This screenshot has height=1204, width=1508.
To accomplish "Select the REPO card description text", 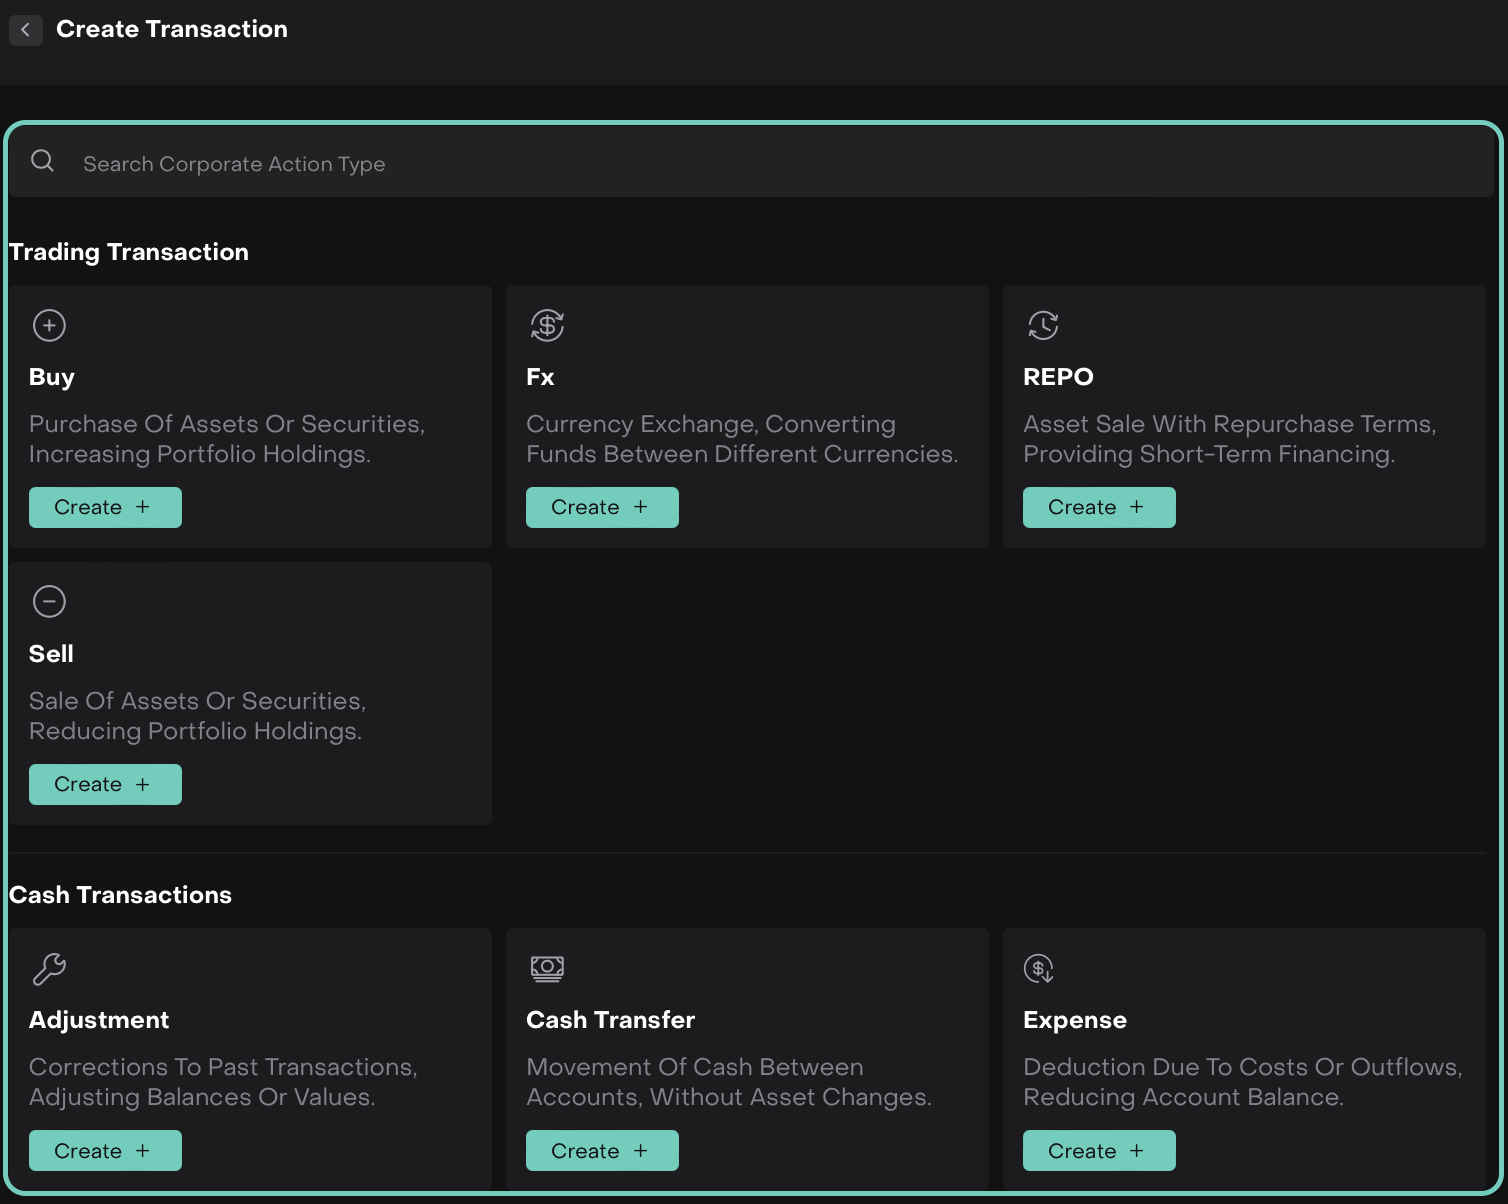I will coord(1229,439).
